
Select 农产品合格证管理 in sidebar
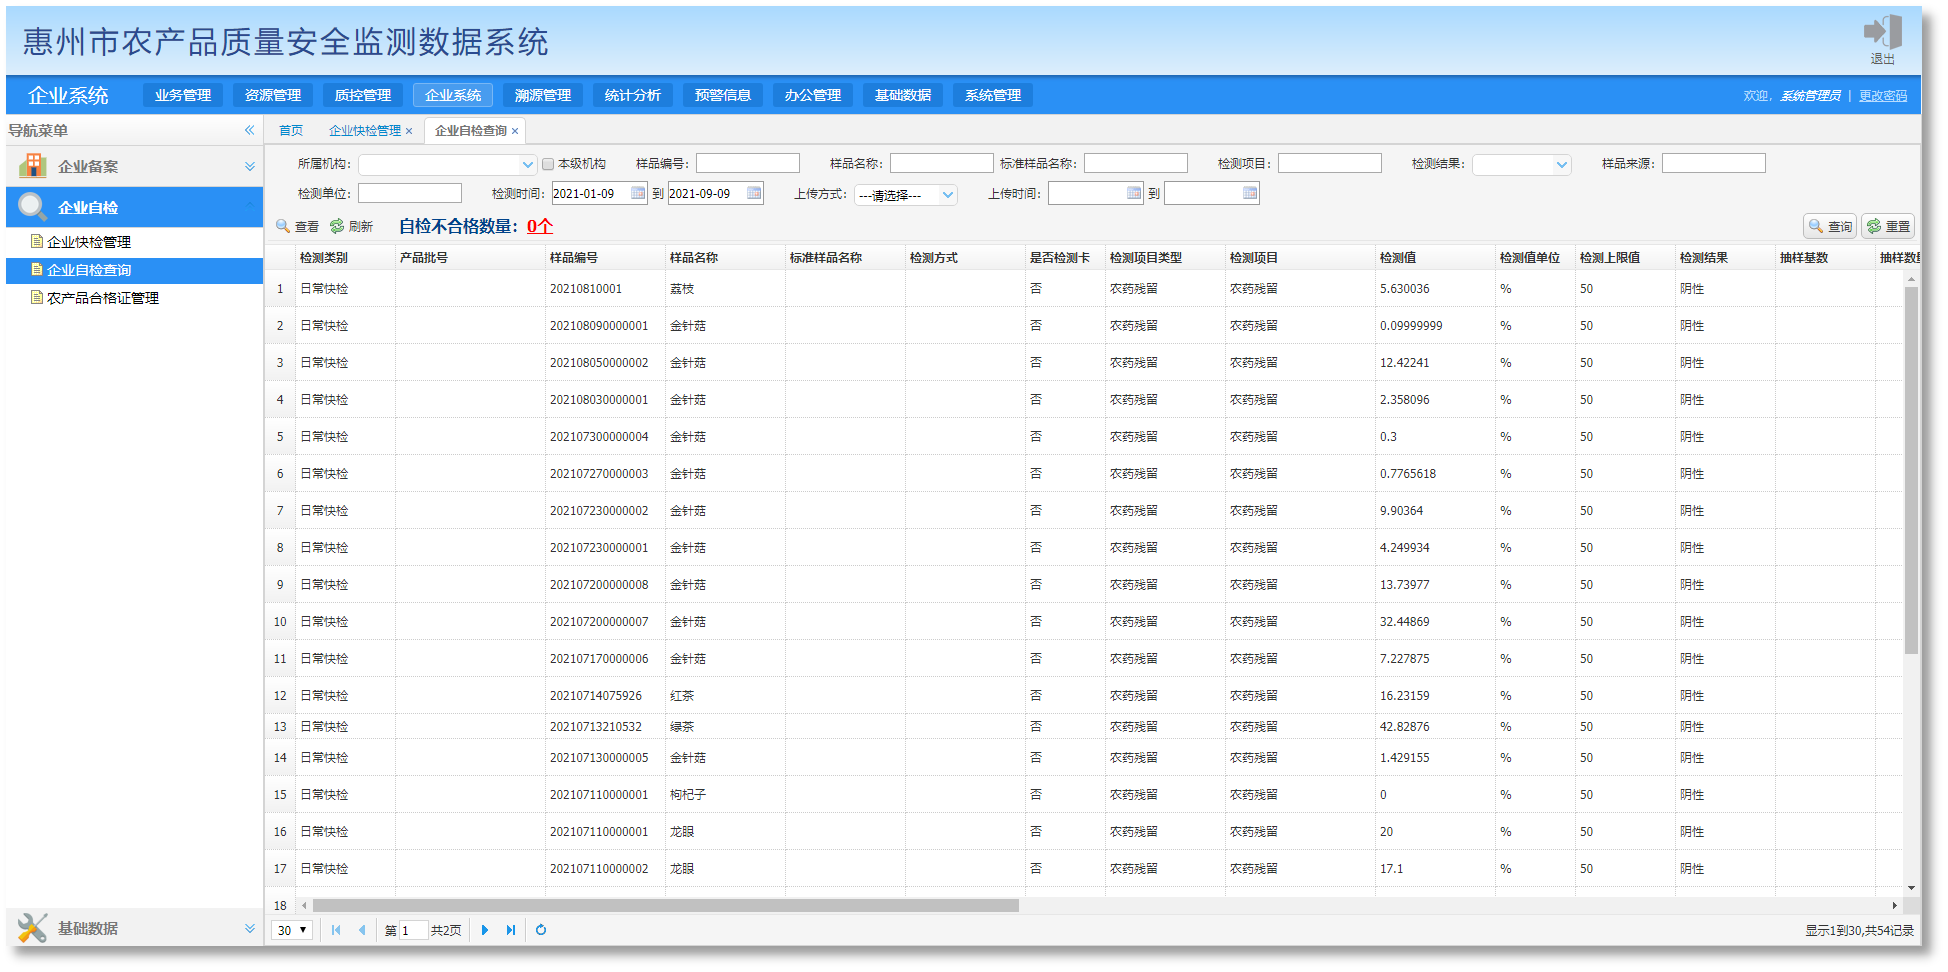pyautogui.click(x=103, y=298)
